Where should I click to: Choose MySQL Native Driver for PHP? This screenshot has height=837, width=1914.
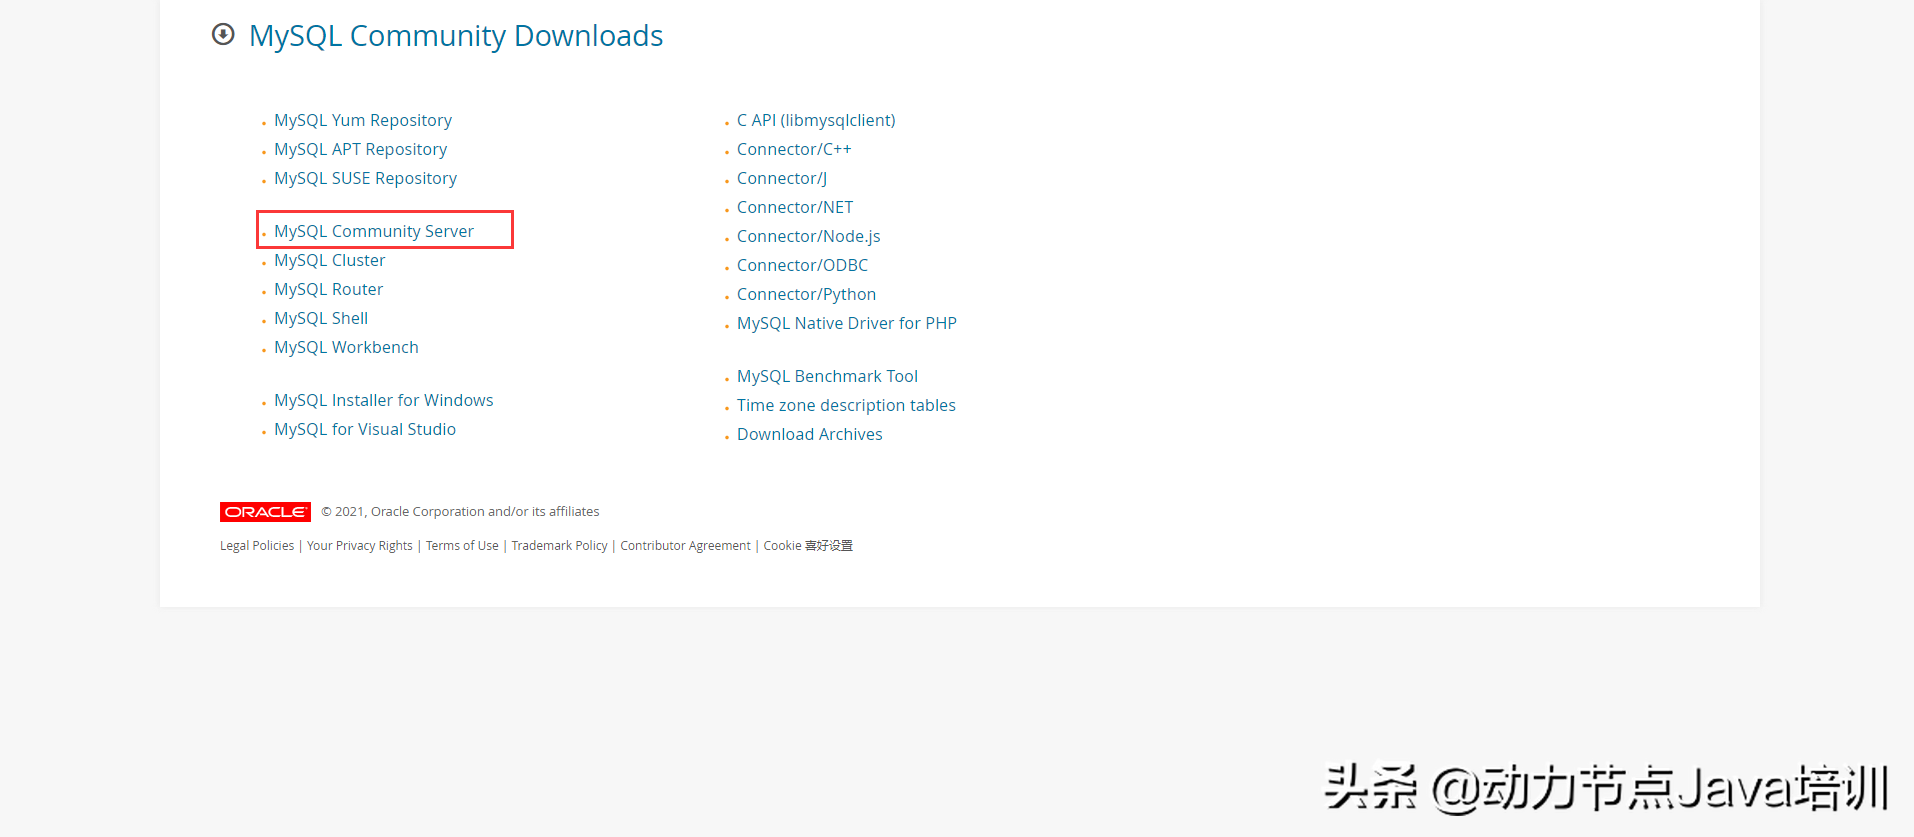point(846,323)
